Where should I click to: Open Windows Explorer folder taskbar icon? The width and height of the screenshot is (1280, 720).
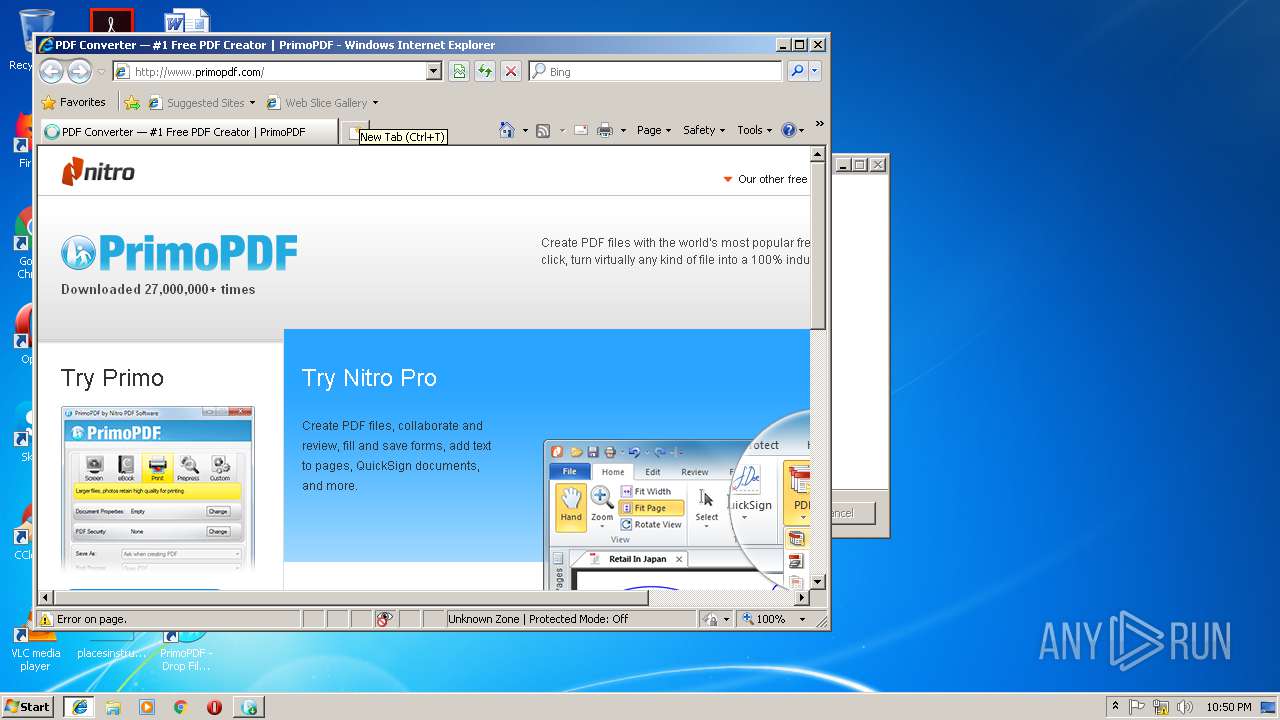pyautogui.click(x=113, y=706)
